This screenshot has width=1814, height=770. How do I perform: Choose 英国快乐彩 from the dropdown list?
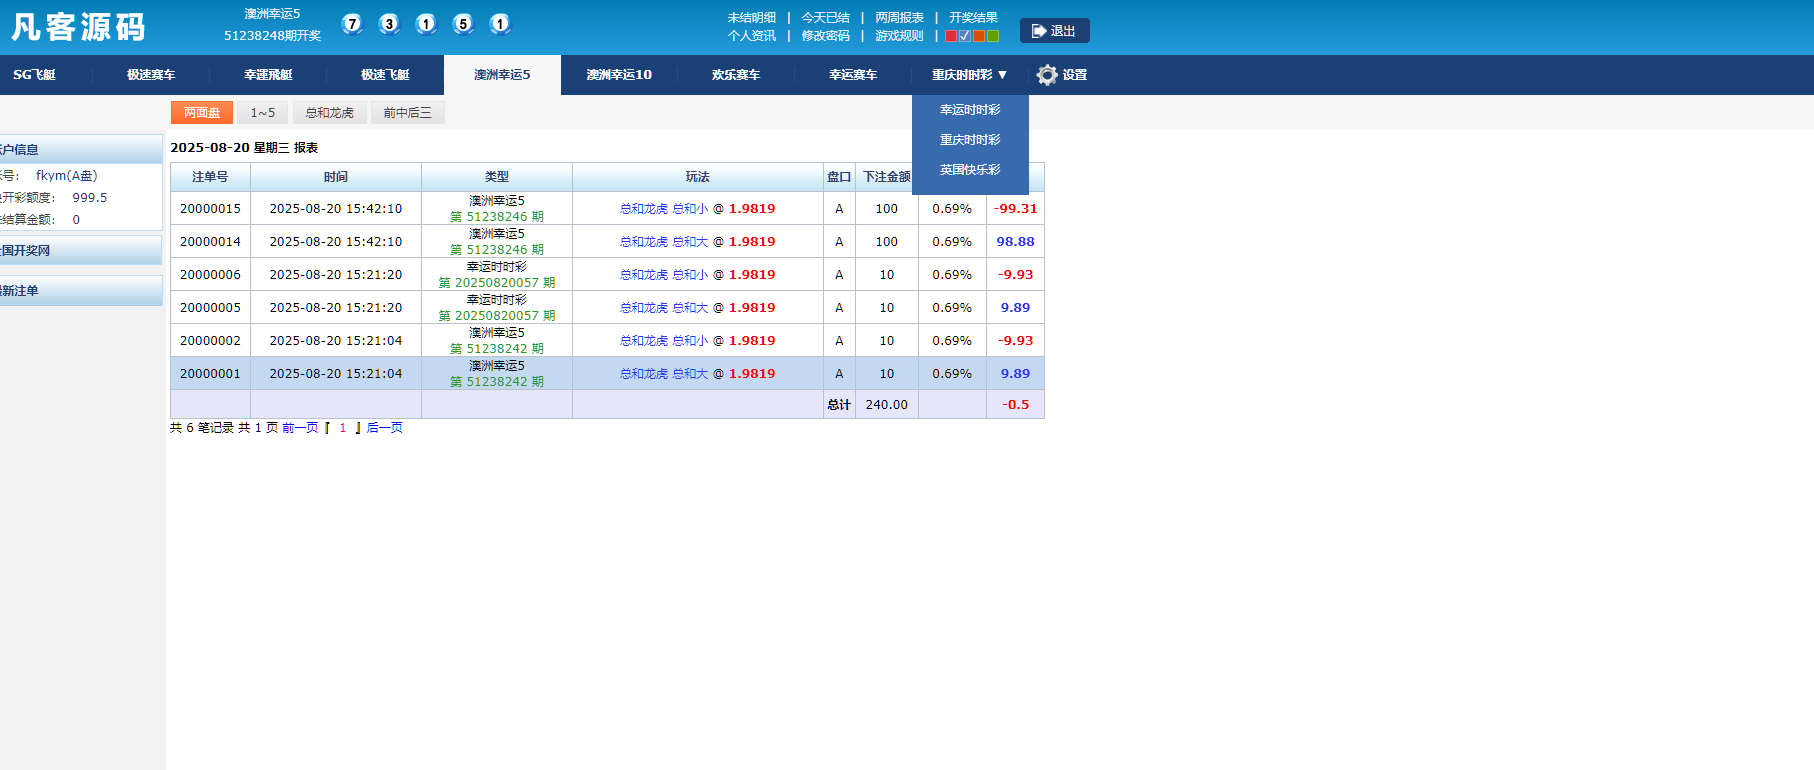point(969,170)
